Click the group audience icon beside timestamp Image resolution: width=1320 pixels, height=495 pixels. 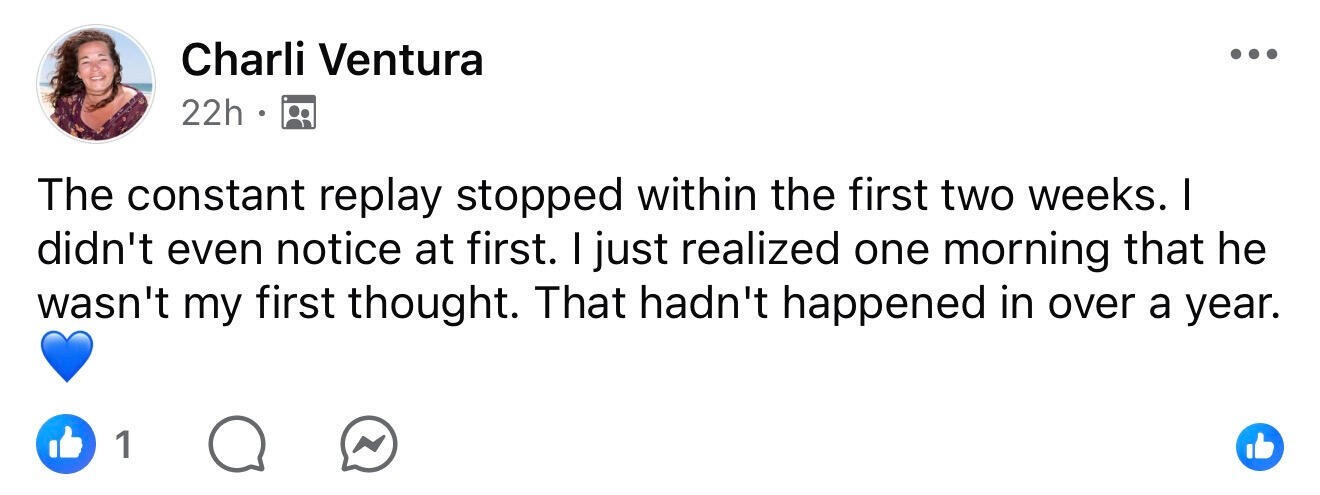[x=299, y=113]
